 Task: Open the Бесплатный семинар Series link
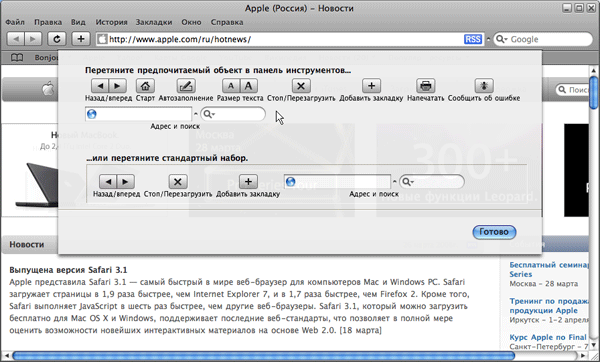(x=549, y=269)
